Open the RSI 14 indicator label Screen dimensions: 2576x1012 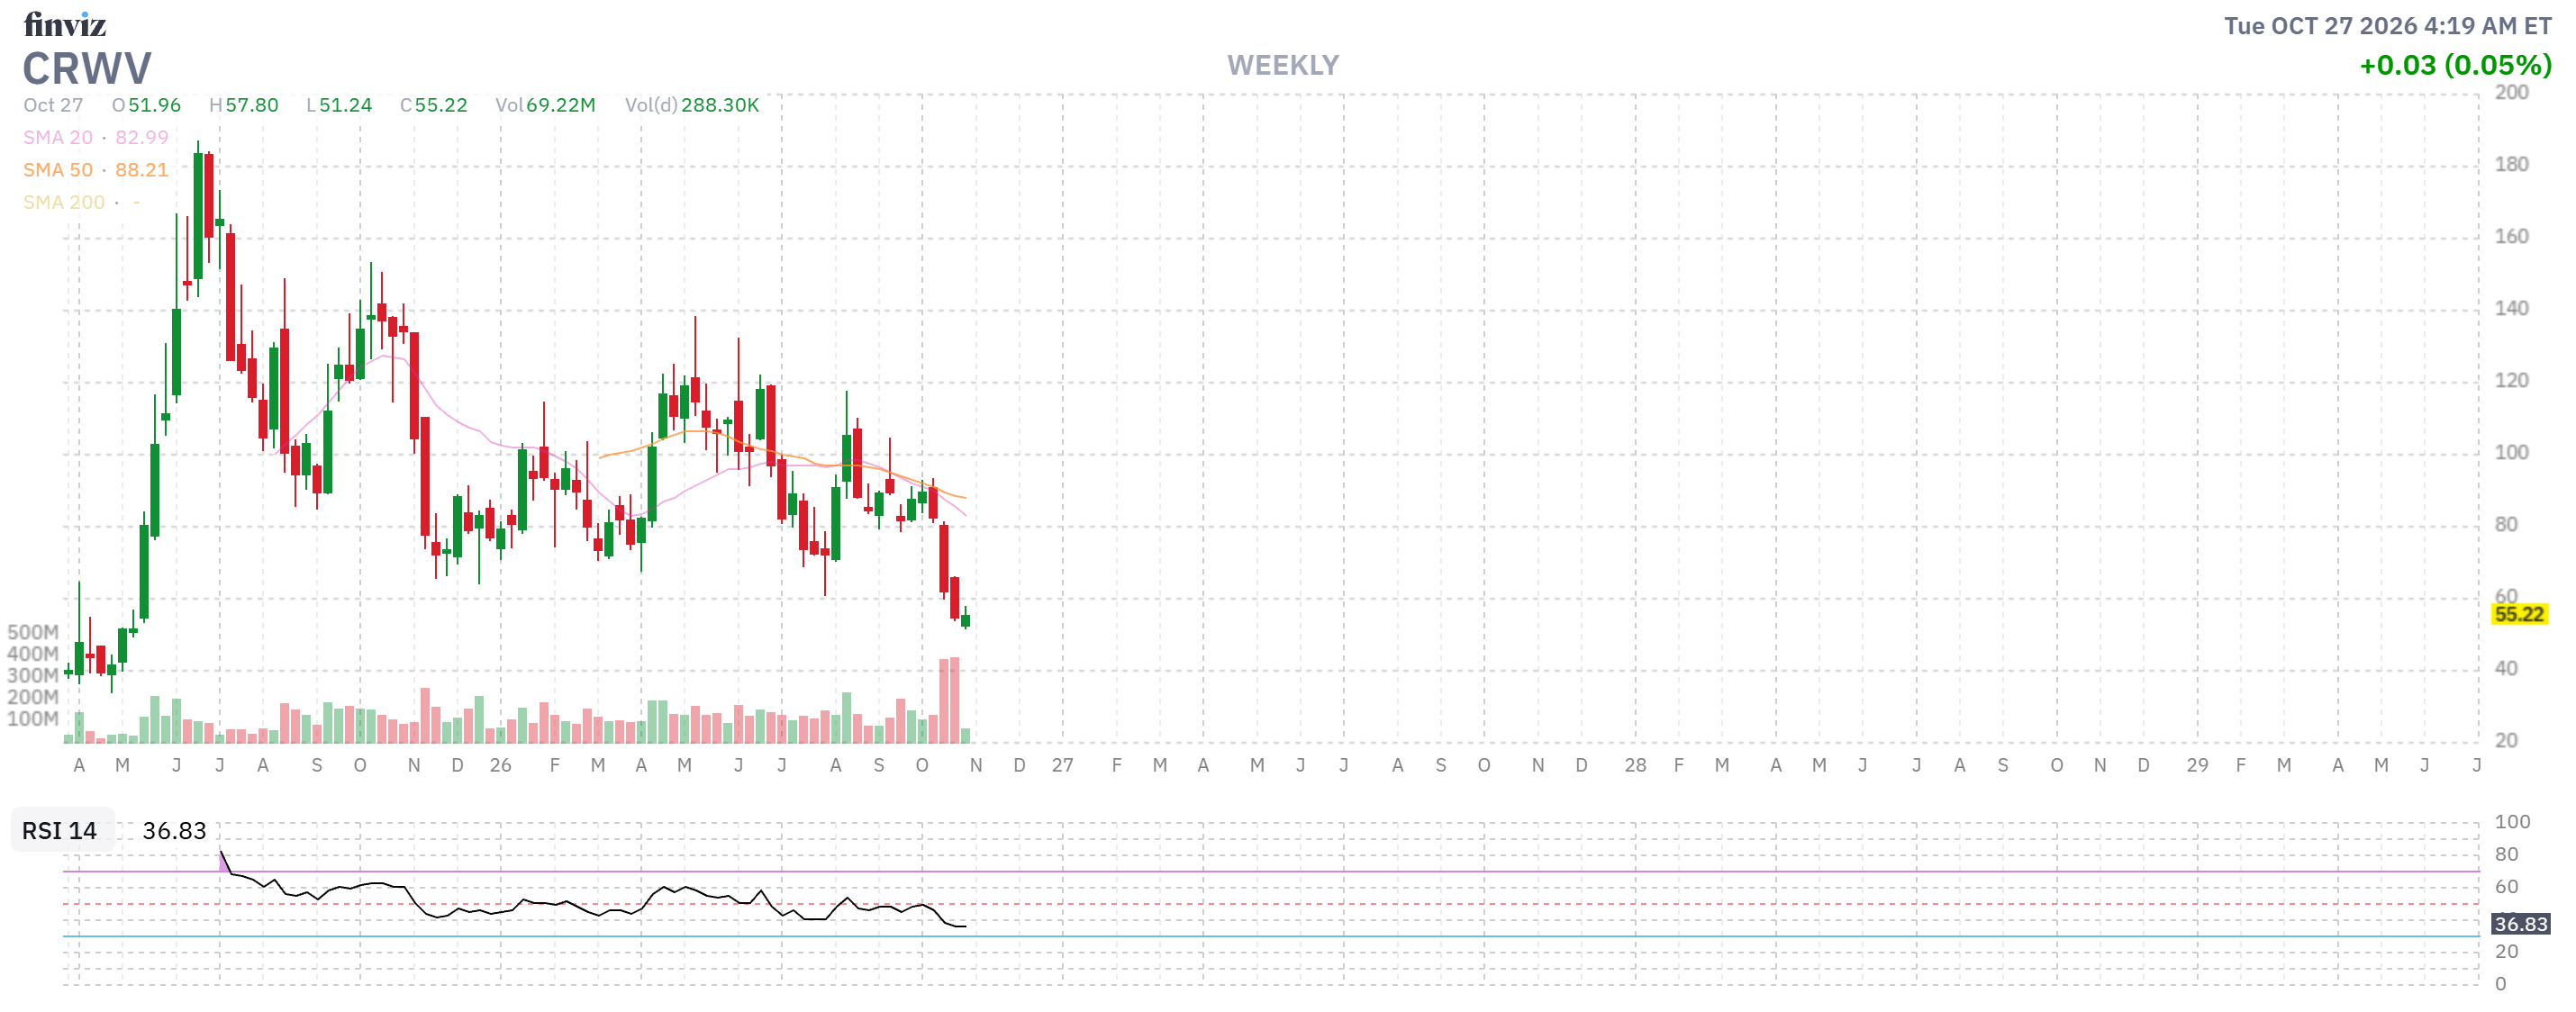[59, 830]
